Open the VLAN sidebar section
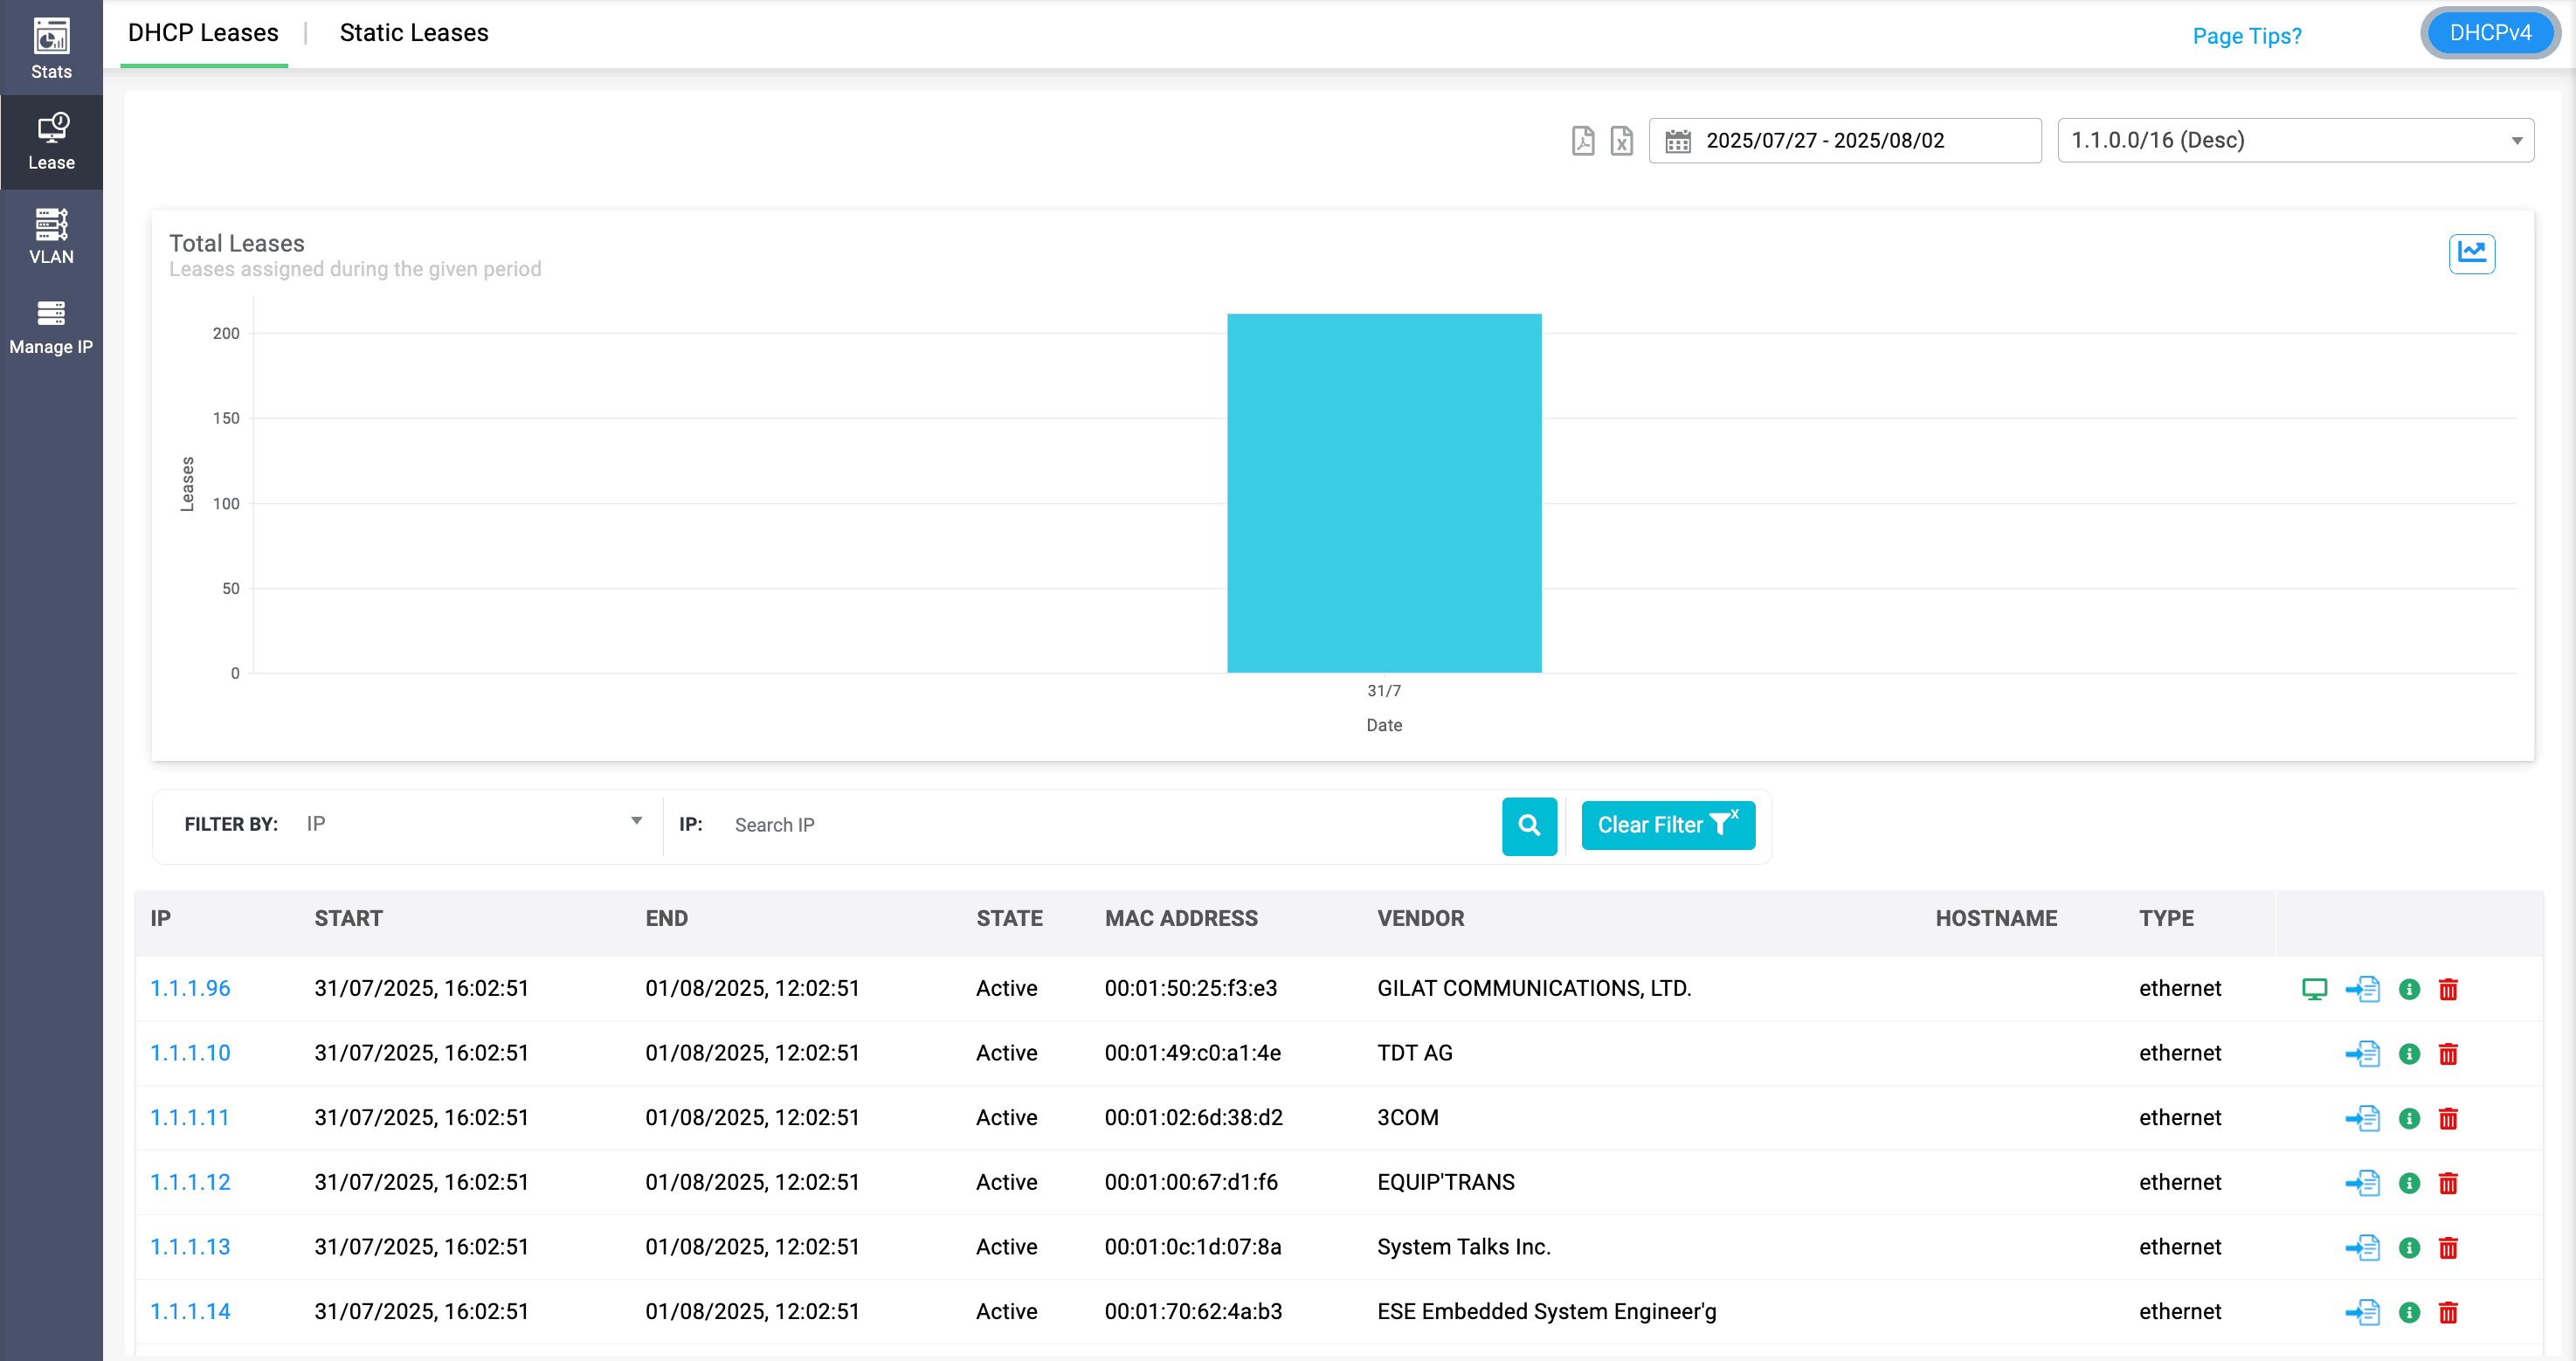The image size is (2576, 1361). tap(51, 236)
